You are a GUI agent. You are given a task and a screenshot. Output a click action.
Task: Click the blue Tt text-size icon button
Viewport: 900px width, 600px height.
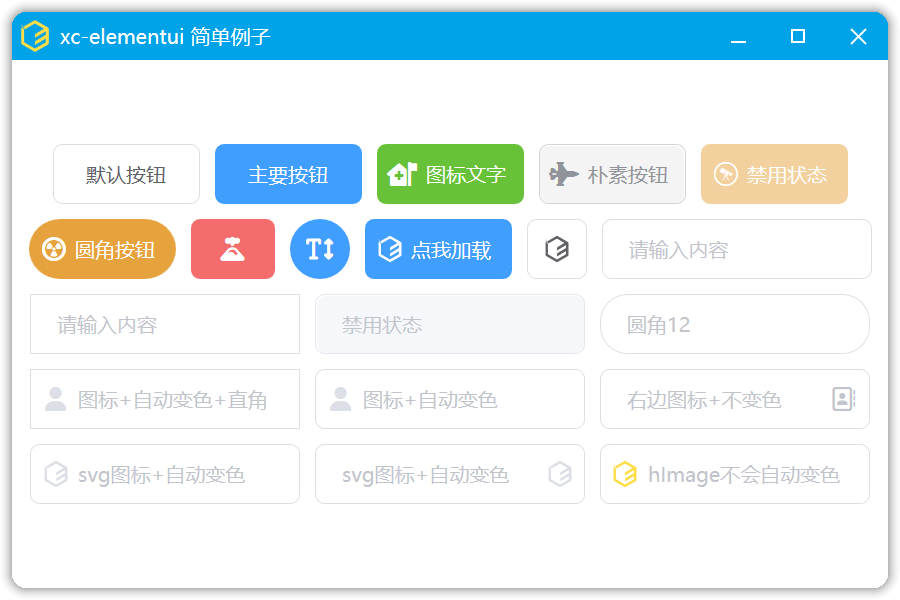click(x=319, y=249)
